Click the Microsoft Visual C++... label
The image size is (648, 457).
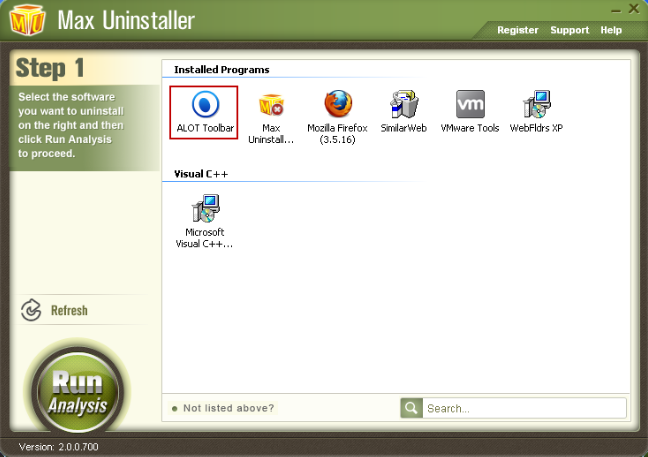pos(204,238)
